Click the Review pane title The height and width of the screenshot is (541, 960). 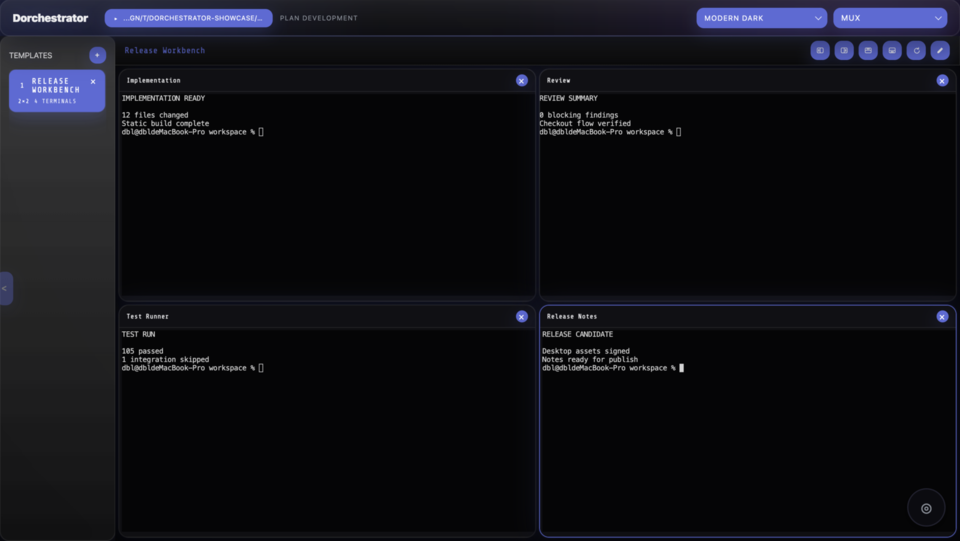(x=558, y=80)
